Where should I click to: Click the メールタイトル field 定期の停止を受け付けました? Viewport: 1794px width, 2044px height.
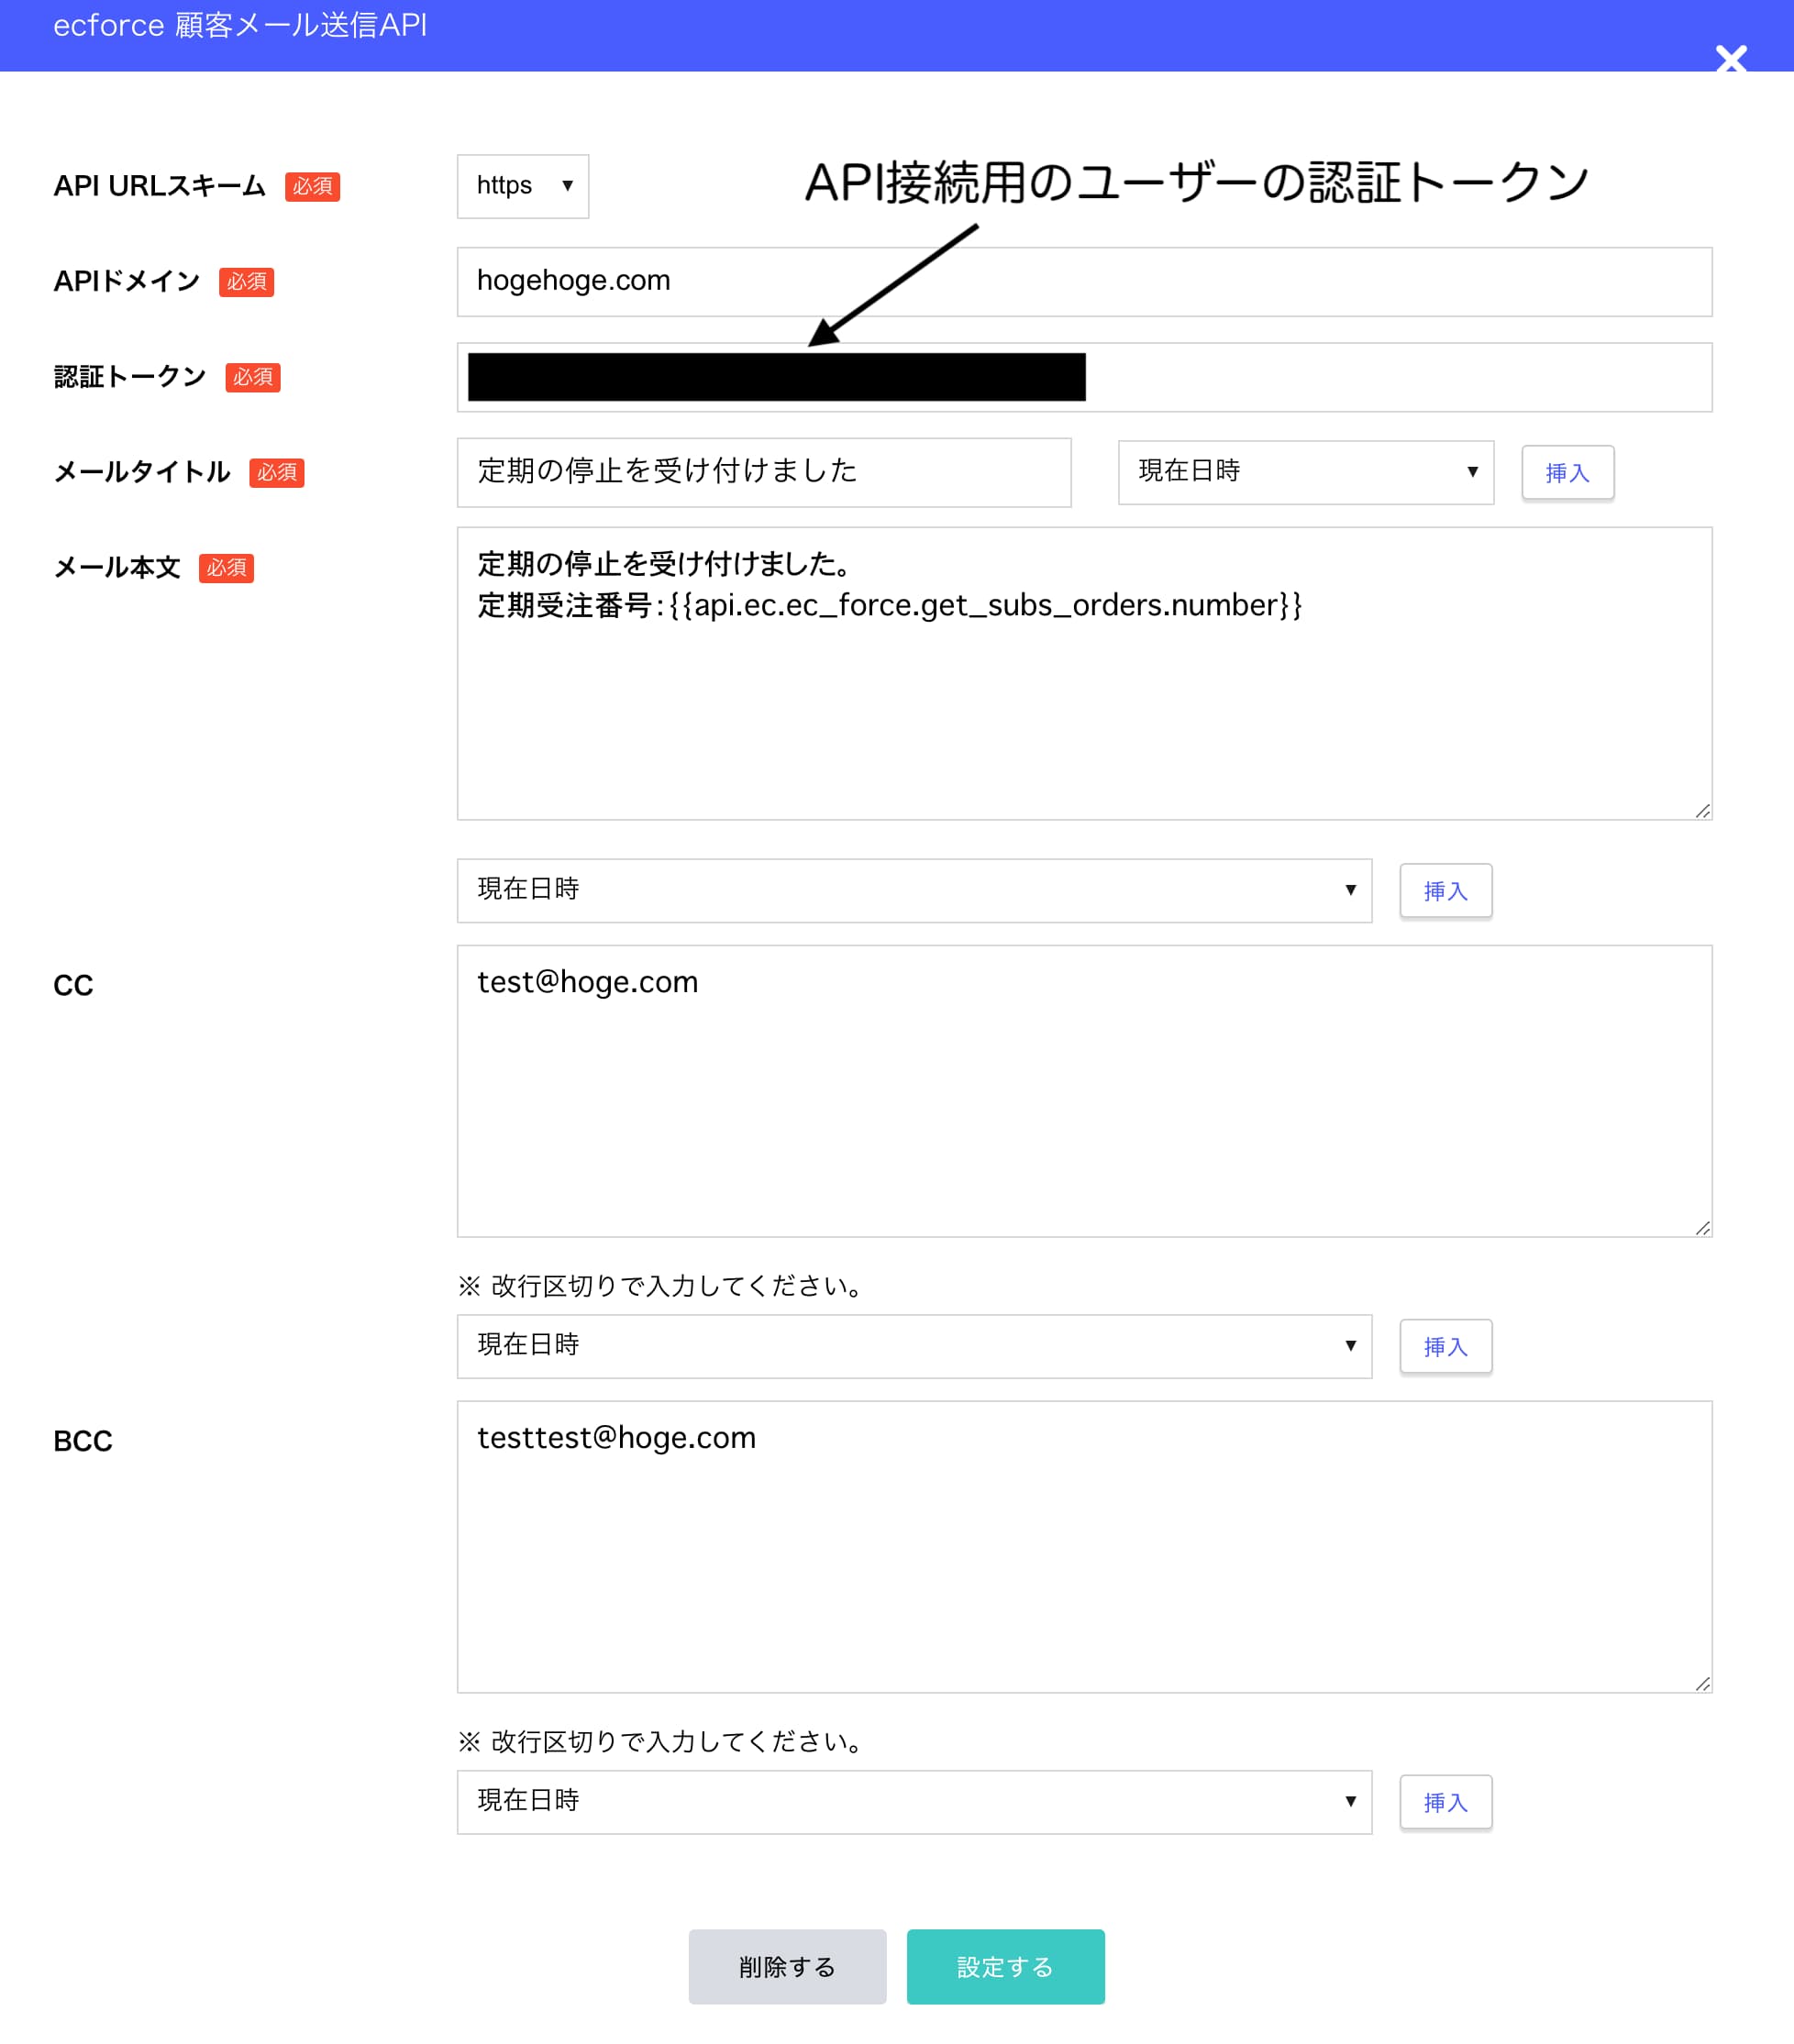[762, 472]
